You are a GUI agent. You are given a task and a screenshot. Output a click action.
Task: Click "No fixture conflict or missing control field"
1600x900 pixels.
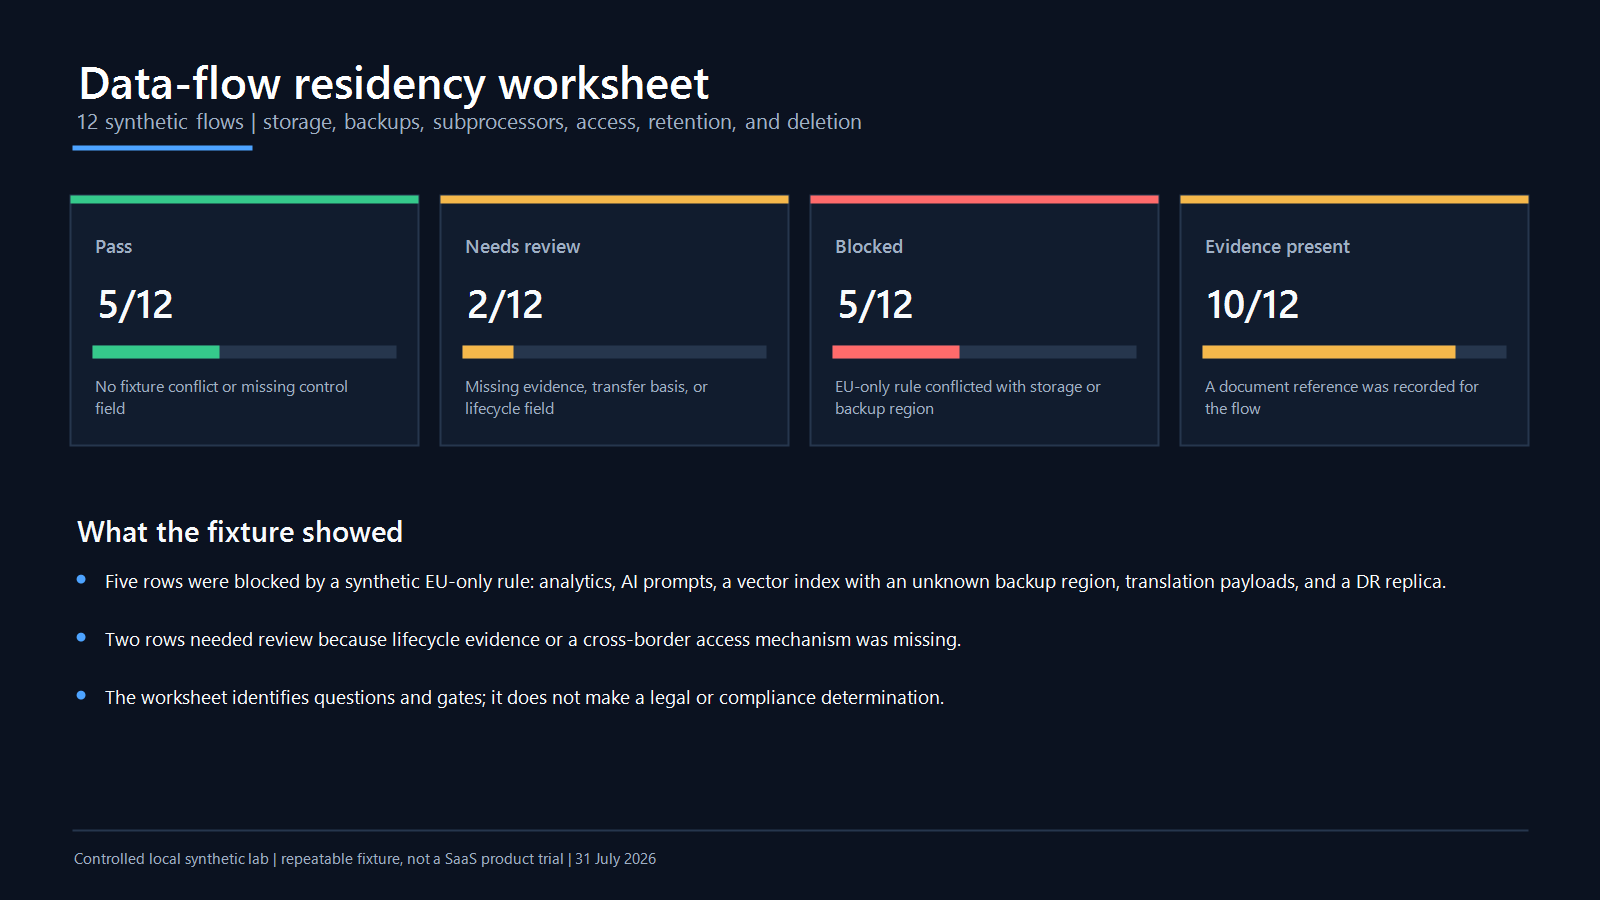click(221, 397)
